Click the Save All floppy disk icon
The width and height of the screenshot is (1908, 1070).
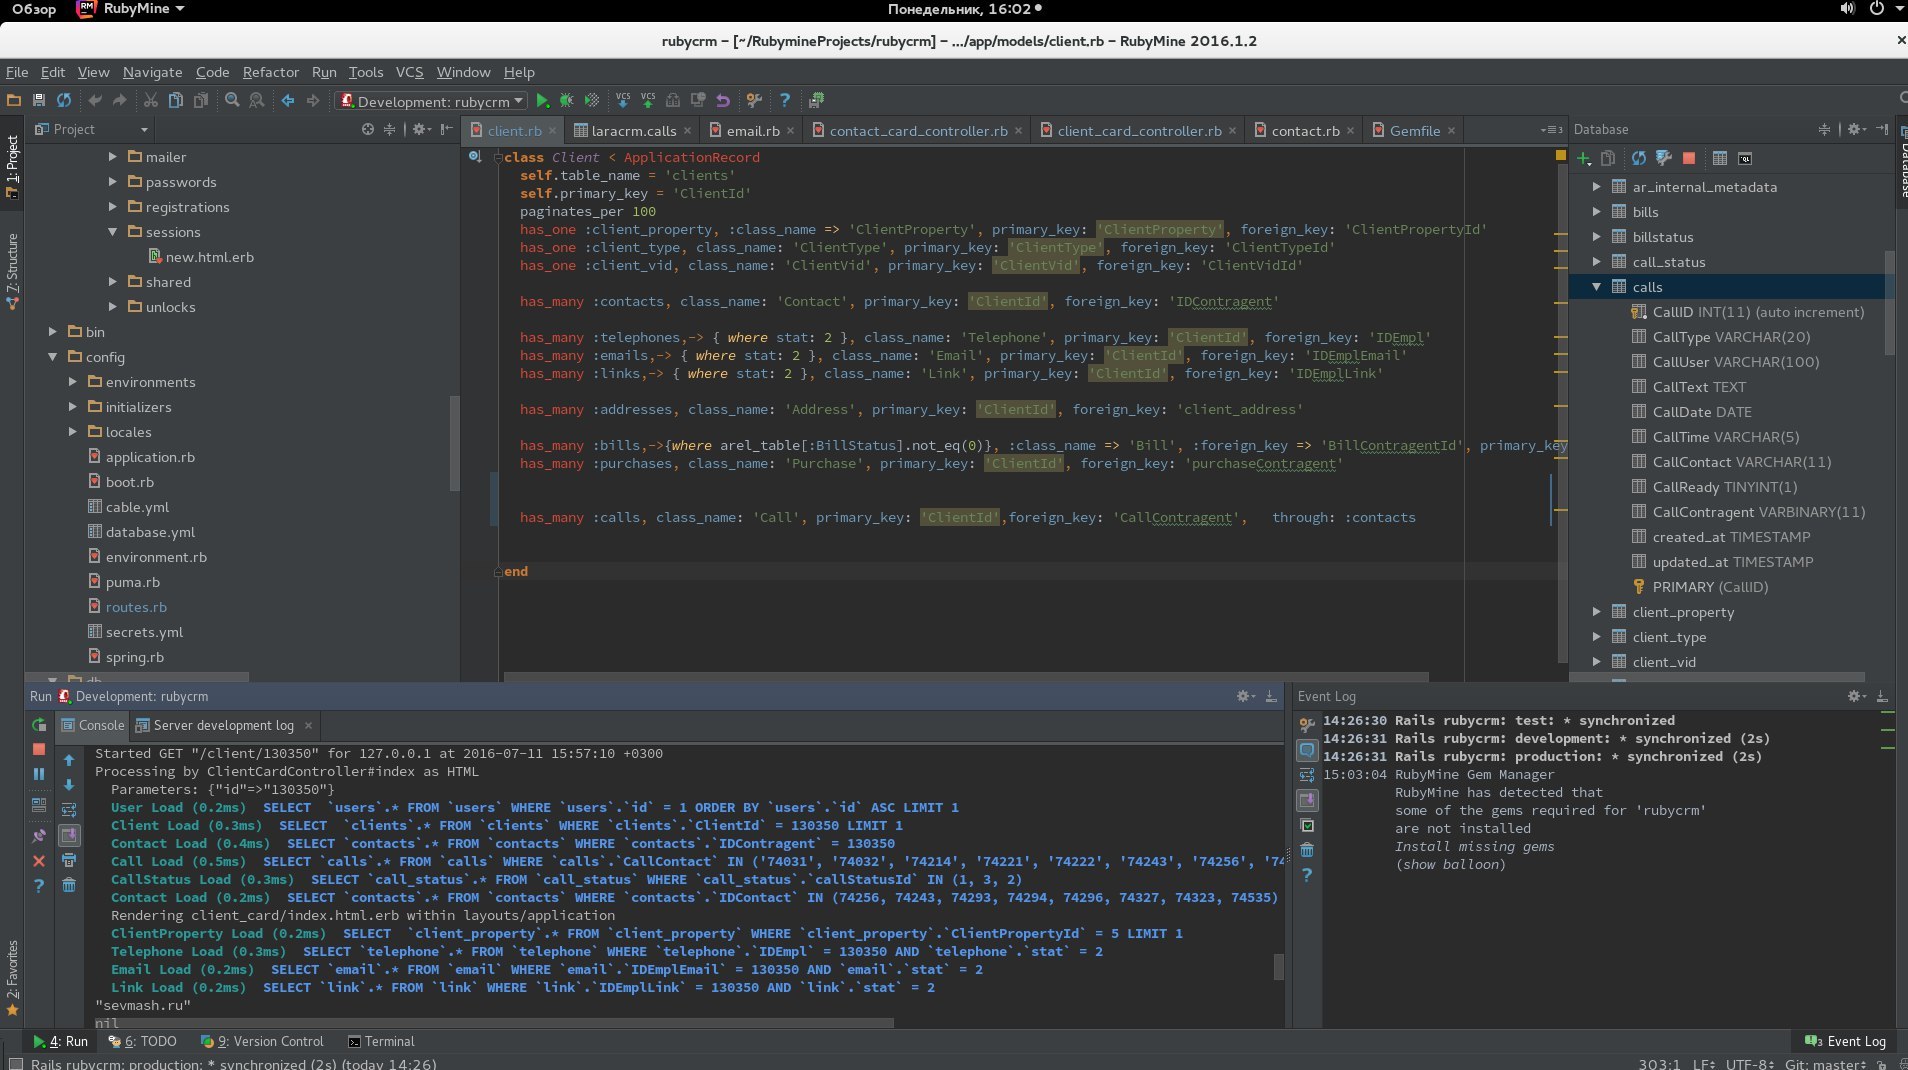[39, 100]
